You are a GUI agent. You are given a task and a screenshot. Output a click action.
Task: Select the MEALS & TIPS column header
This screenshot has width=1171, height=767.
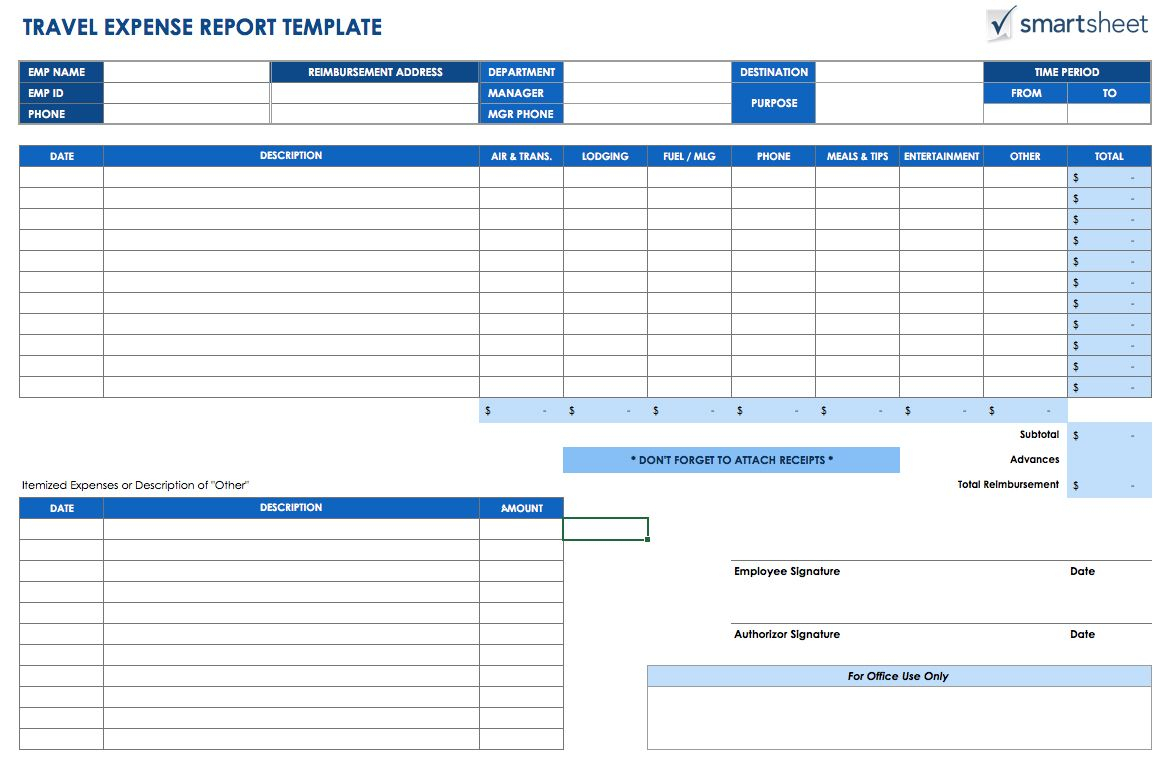[x=857, y=156]
